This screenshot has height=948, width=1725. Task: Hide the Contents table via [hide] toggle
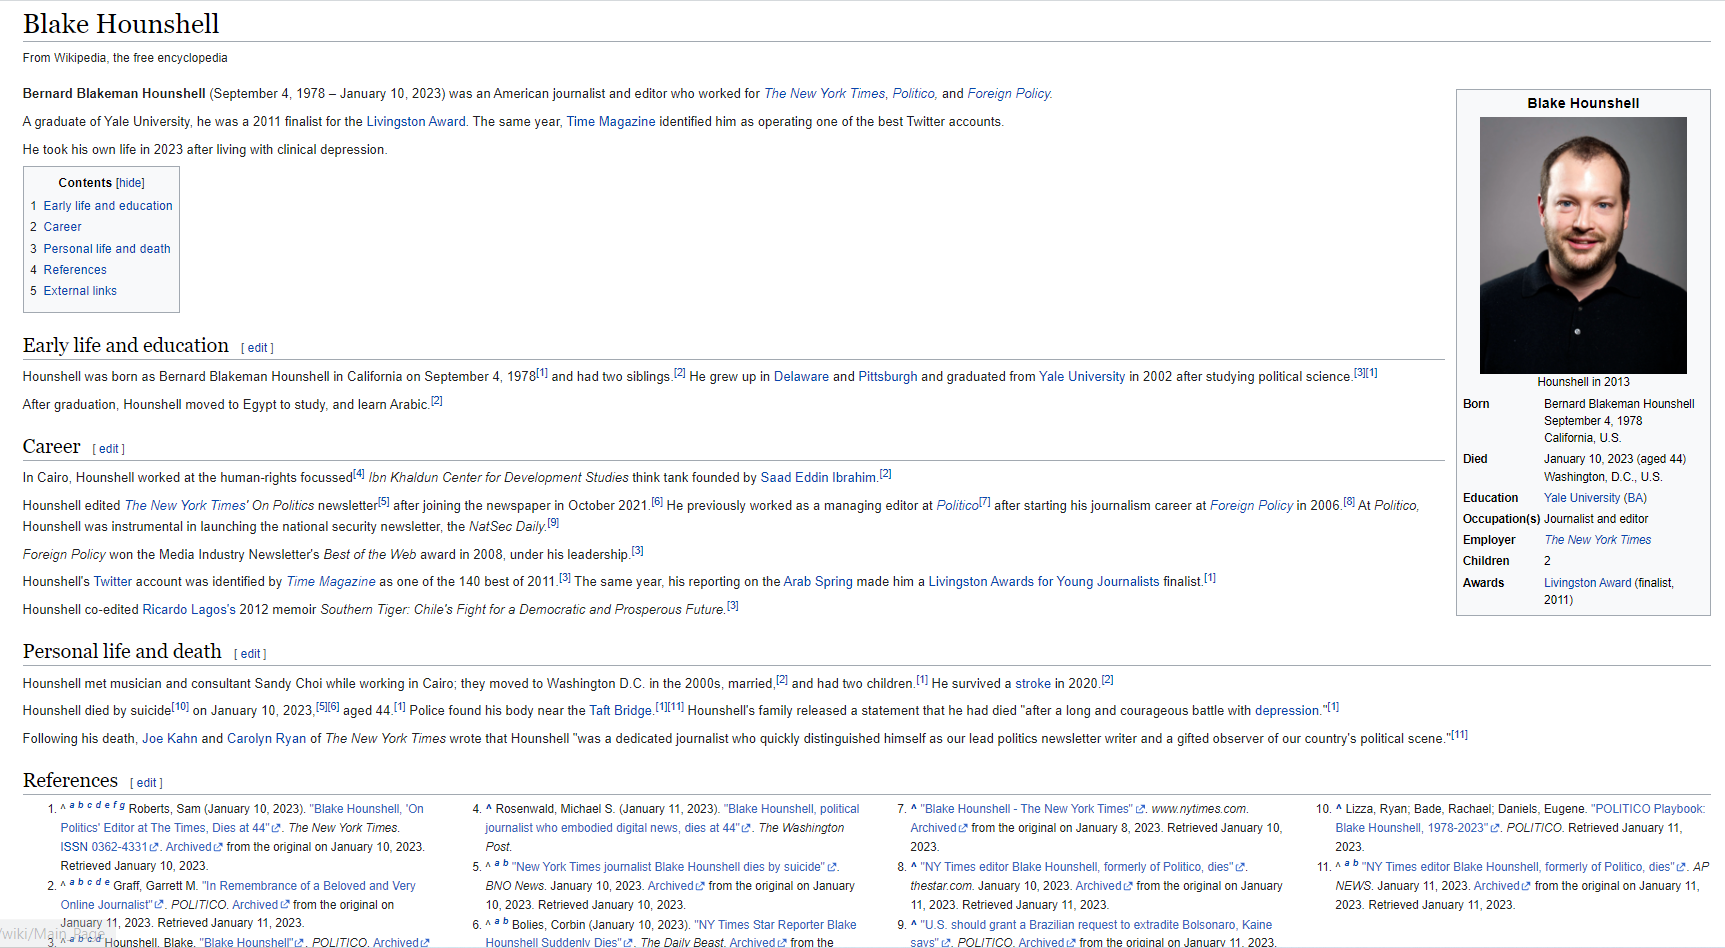[130, 183]
